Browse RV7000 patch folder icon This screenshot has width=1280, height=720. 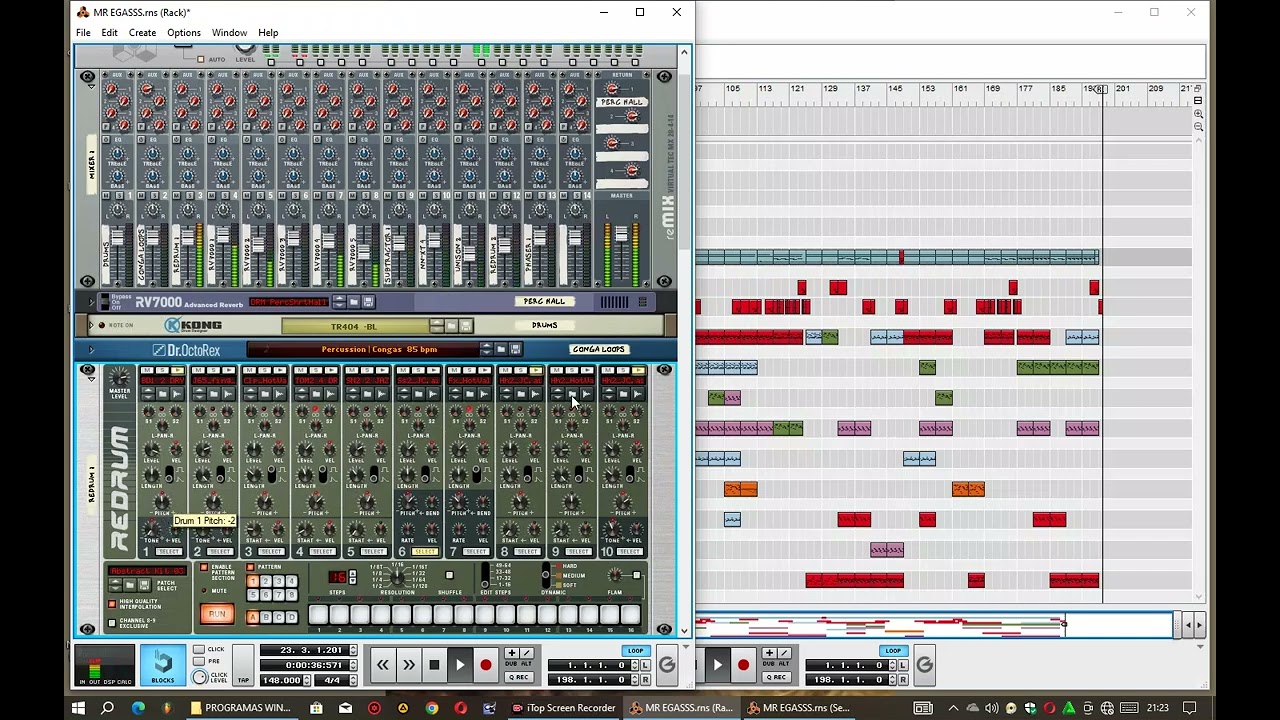click(x=354, y=302)
